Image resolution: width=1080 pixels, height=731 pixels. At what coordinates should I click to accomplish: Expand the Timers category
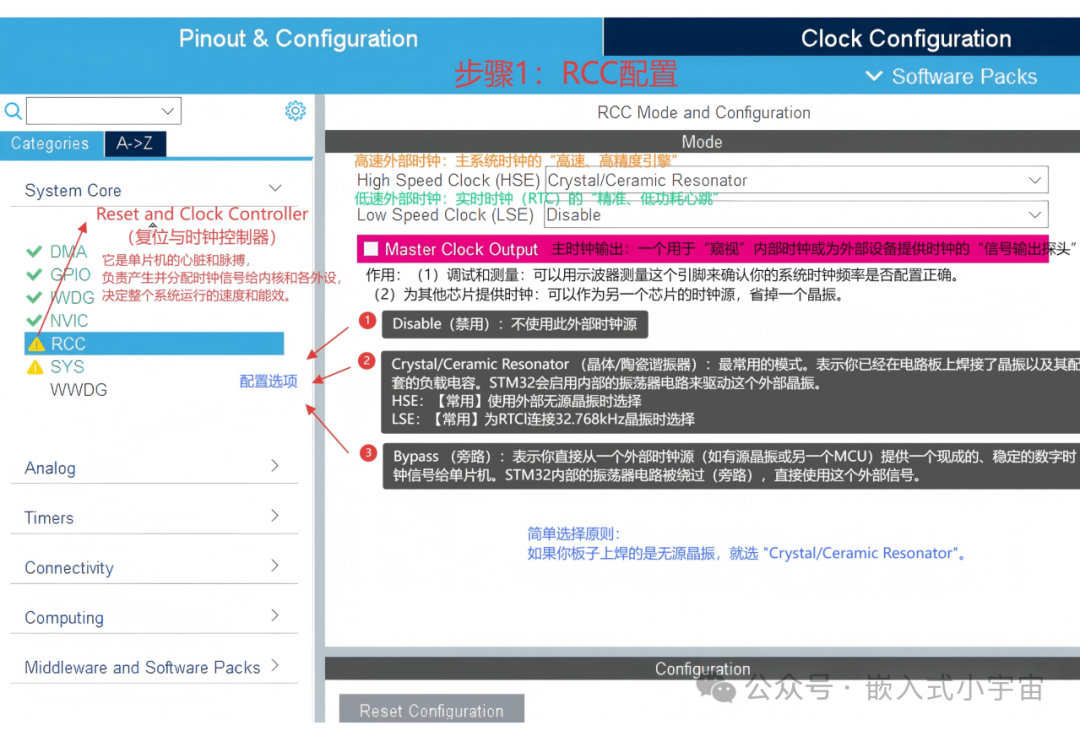pos(275,515)
